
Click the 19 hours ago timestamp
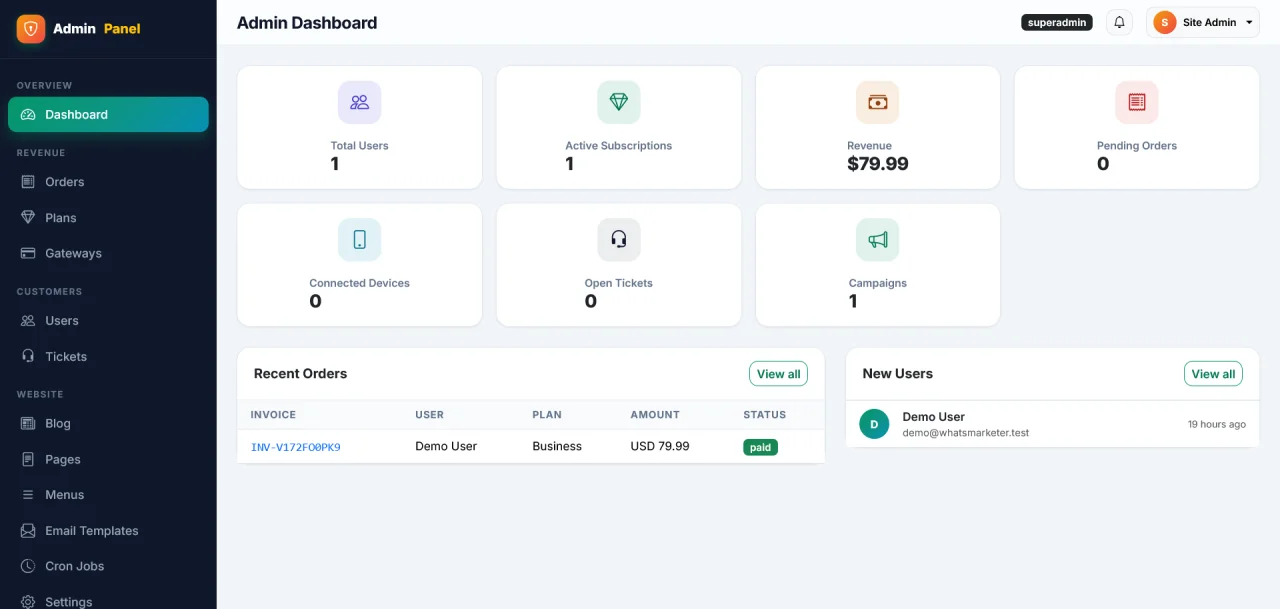point(1216,424)
